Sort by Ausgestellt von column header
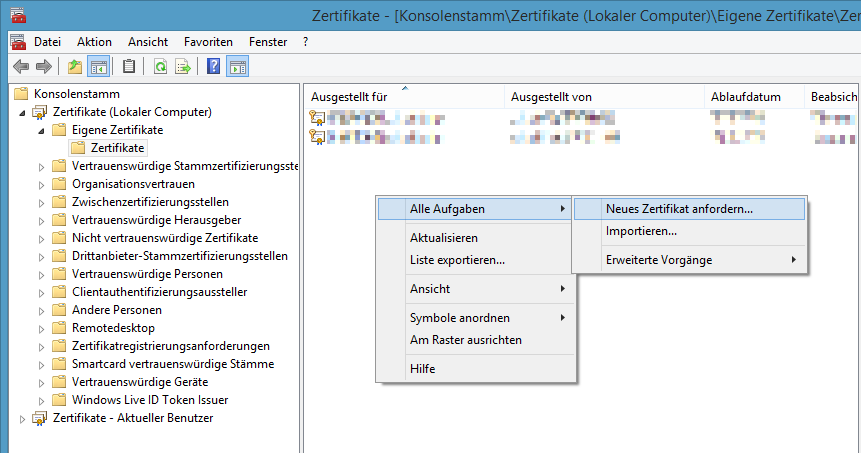The width and height of the screenshot is (861, 453). [551, 97]
